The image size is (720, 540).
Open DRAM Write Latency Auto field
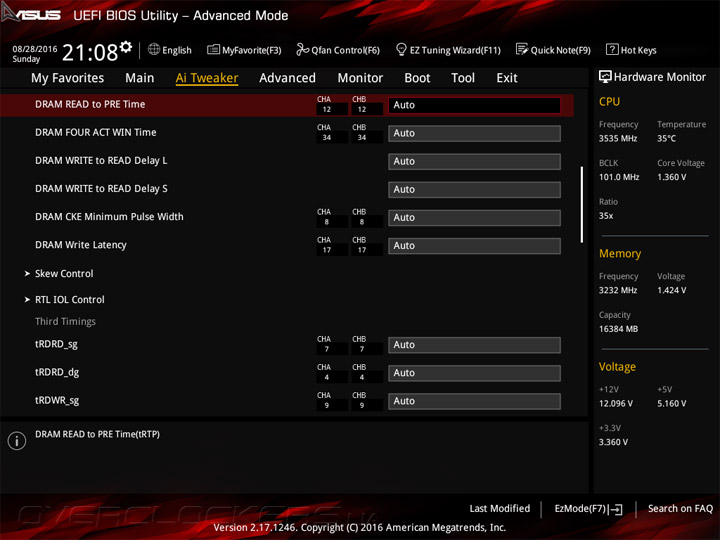coord(474,246)
